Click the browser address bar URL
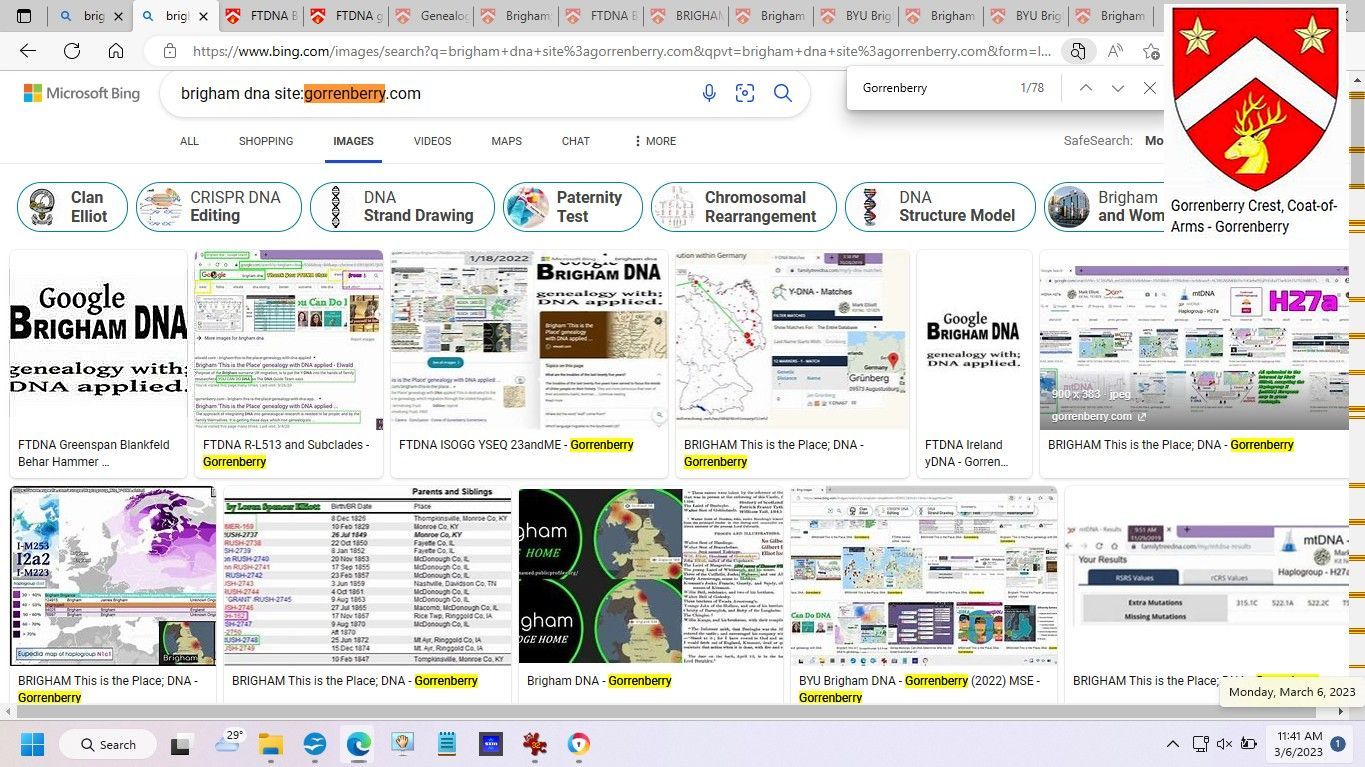 [620, 51]
